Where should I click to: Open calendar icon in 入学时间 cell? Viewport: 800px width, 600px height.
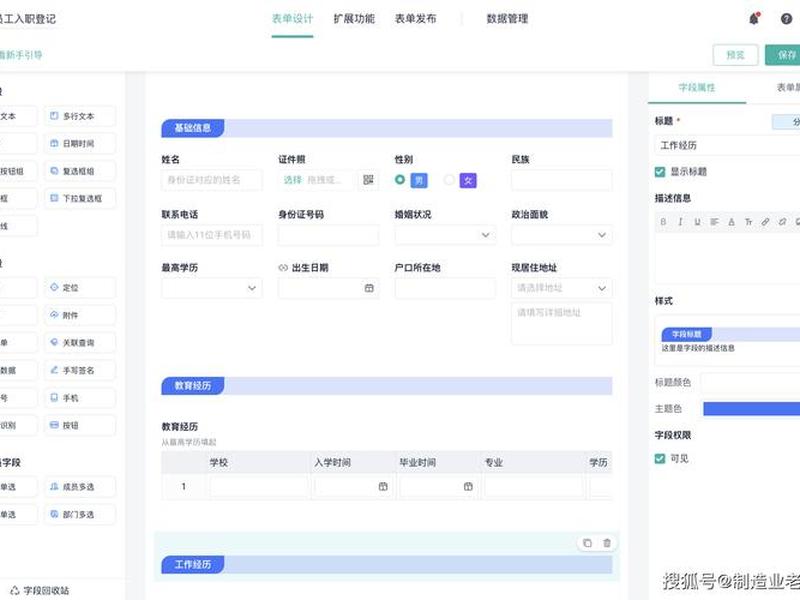coord(383,487)
